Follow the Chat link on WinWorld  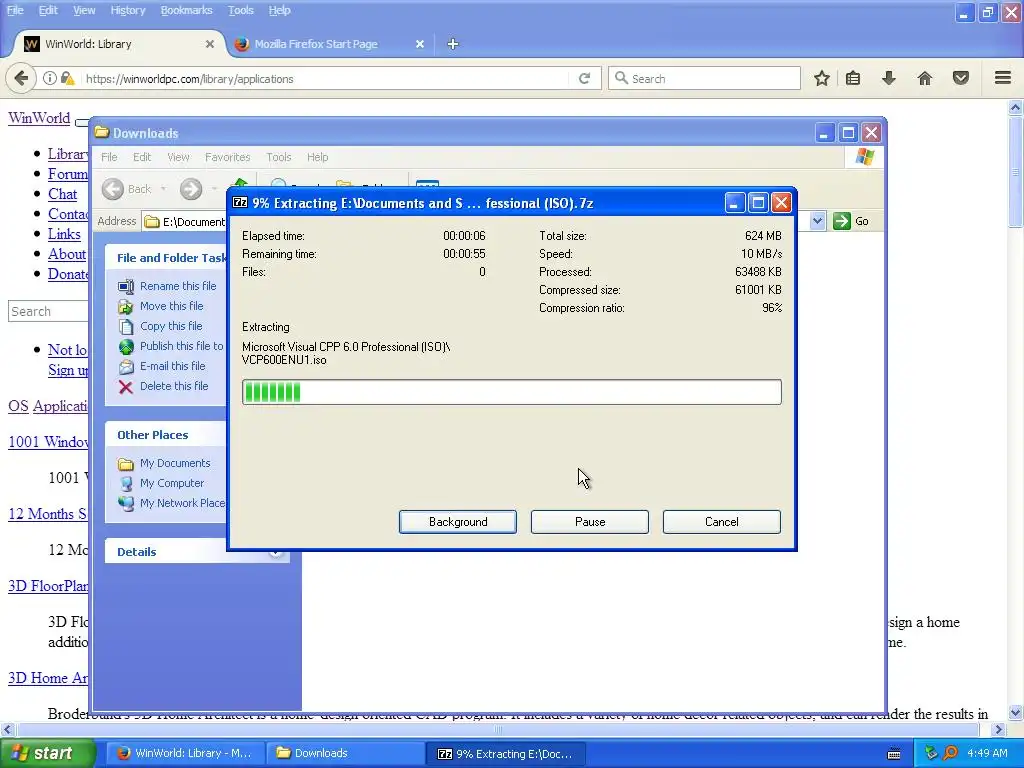point(62,194)
